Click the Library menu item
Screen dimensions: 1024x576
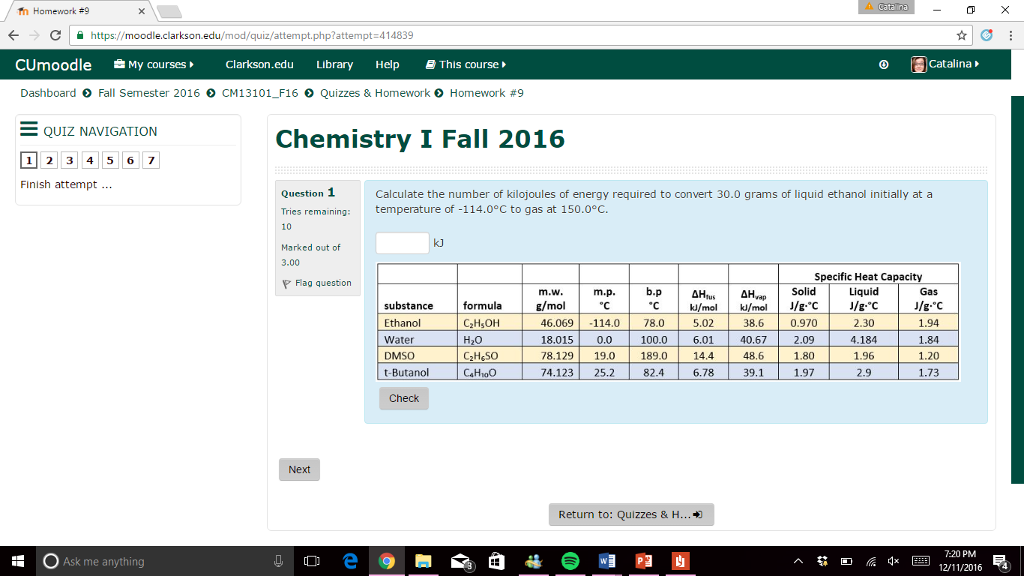click(x=335, y=64)
